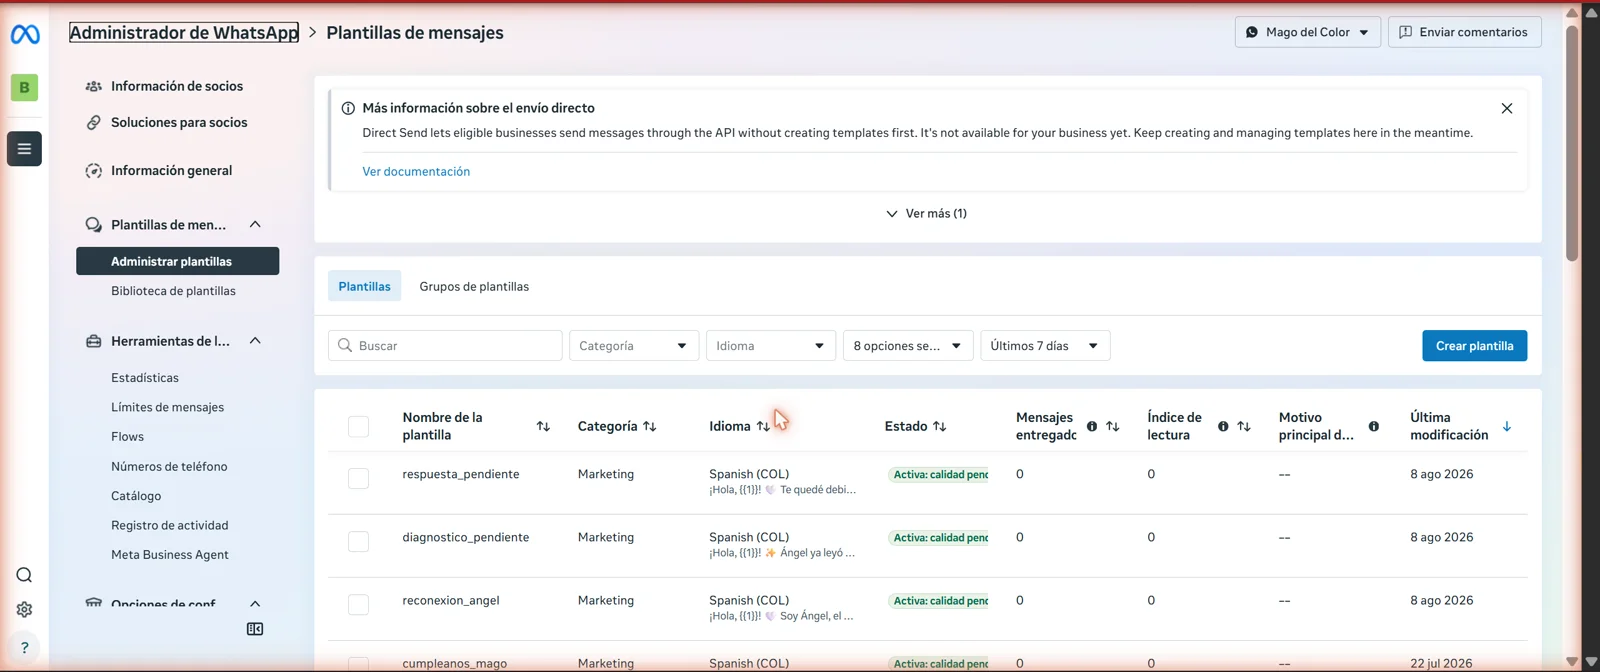The height and width of the screenshot is (672, 1600).
Task: Go to Estadísticas in sidebar
Action: pyautogui.click(x=145, y=378)
